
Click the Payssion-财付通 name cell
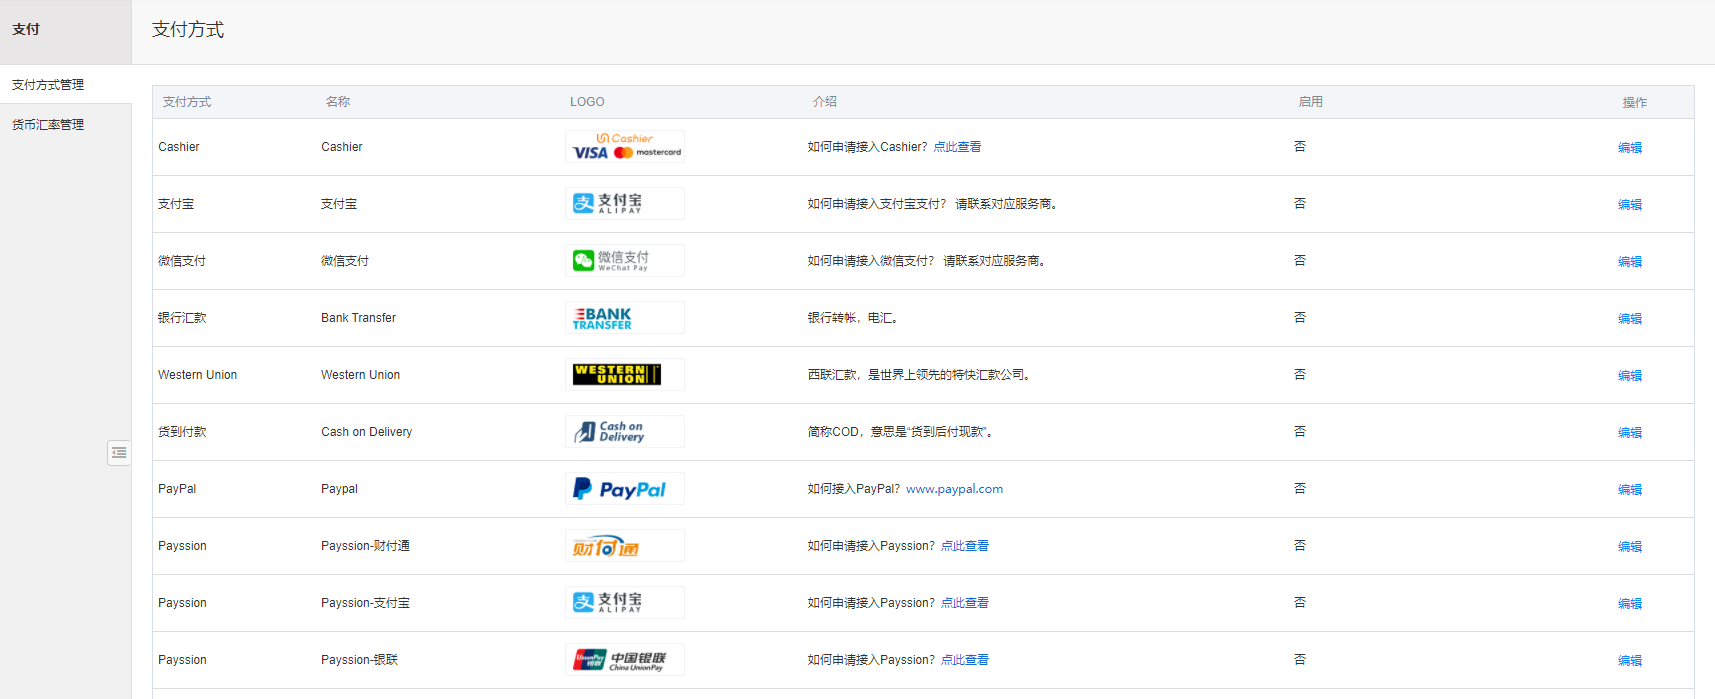(x=365, y=546)
